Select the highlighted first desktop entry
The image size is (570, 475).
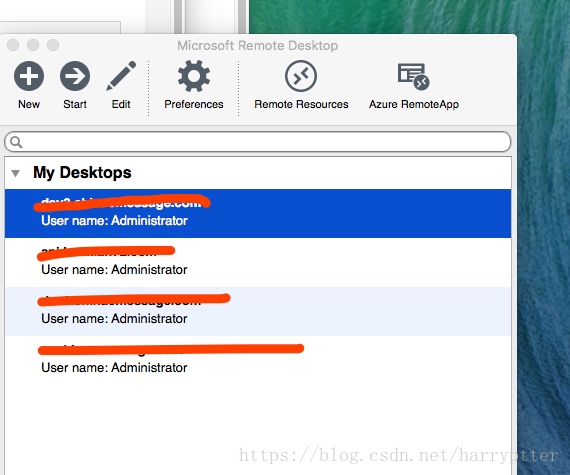(258, 213)
